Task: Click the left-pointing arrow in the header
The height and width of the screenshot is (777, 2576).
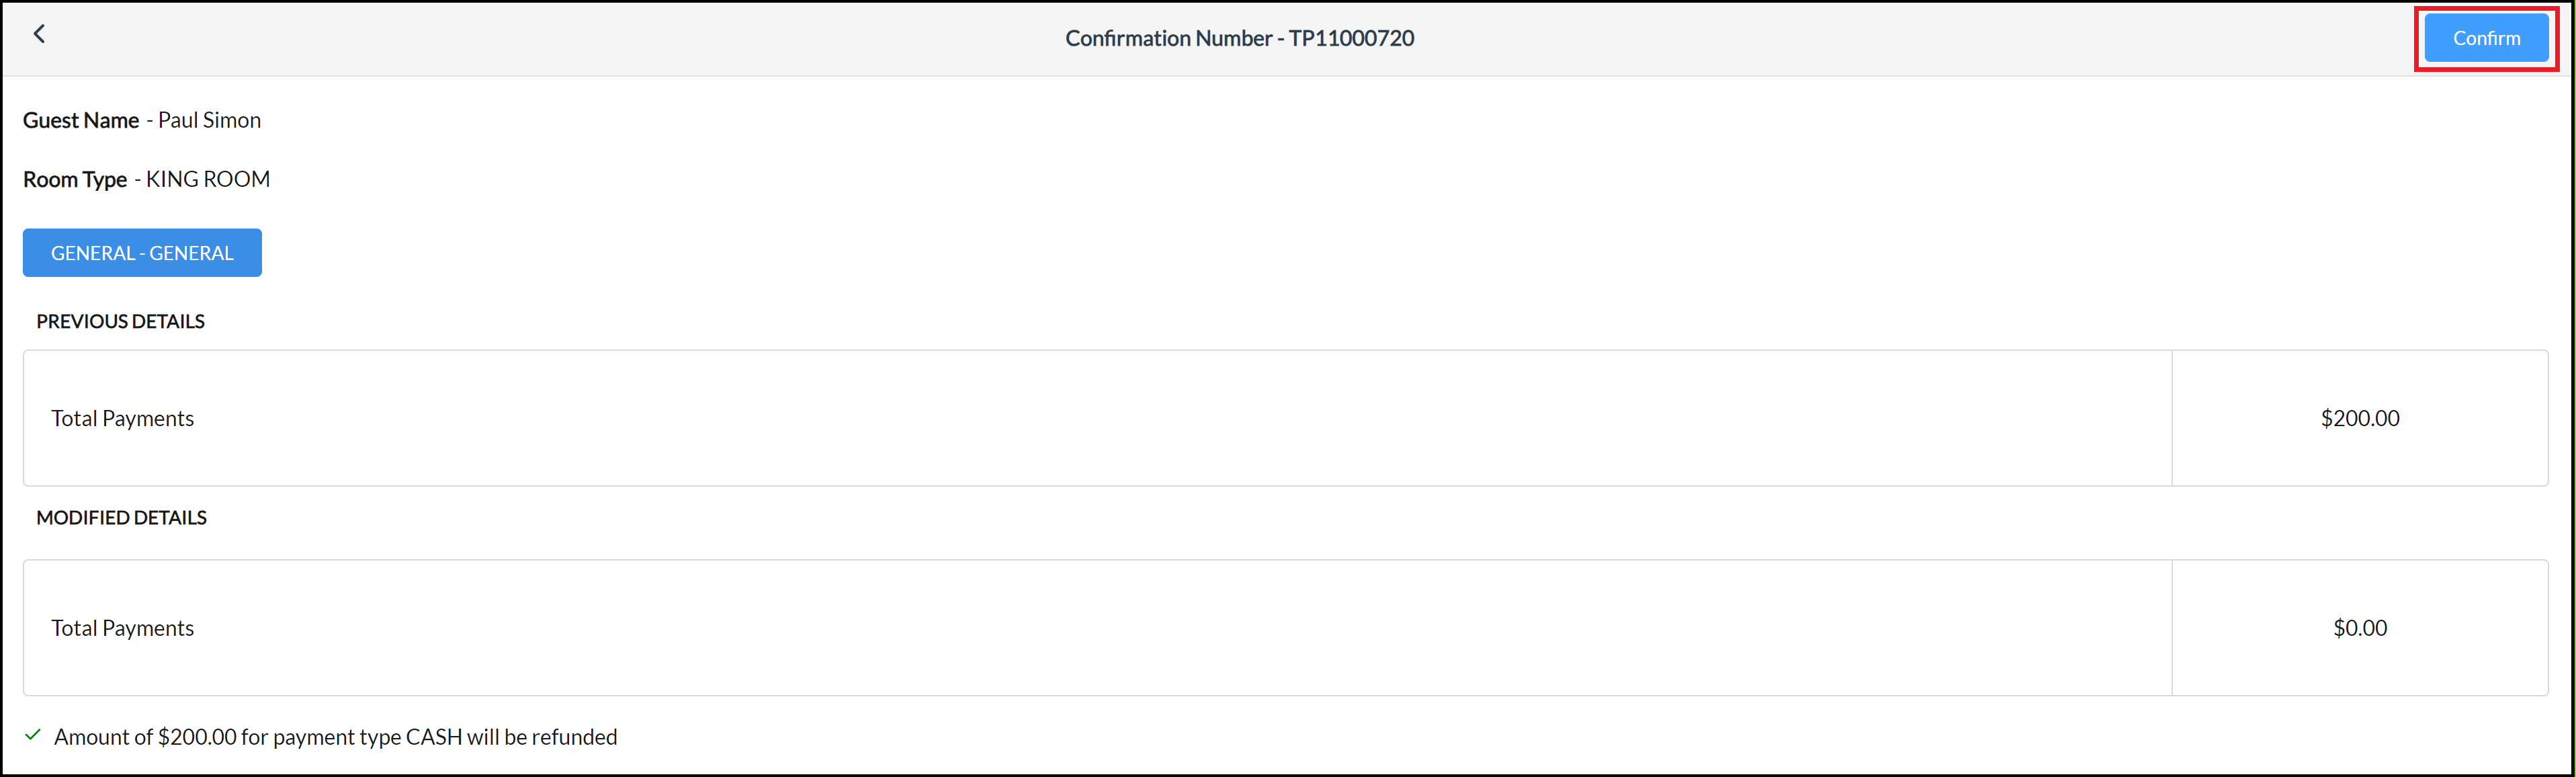Action: pos(39,33)
